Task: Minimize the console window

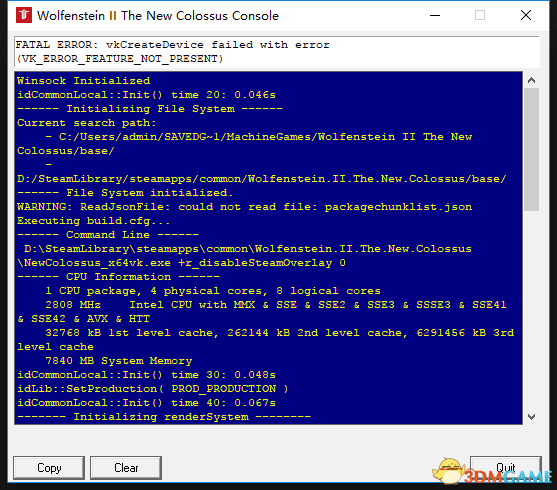Action: pos(435,15)
